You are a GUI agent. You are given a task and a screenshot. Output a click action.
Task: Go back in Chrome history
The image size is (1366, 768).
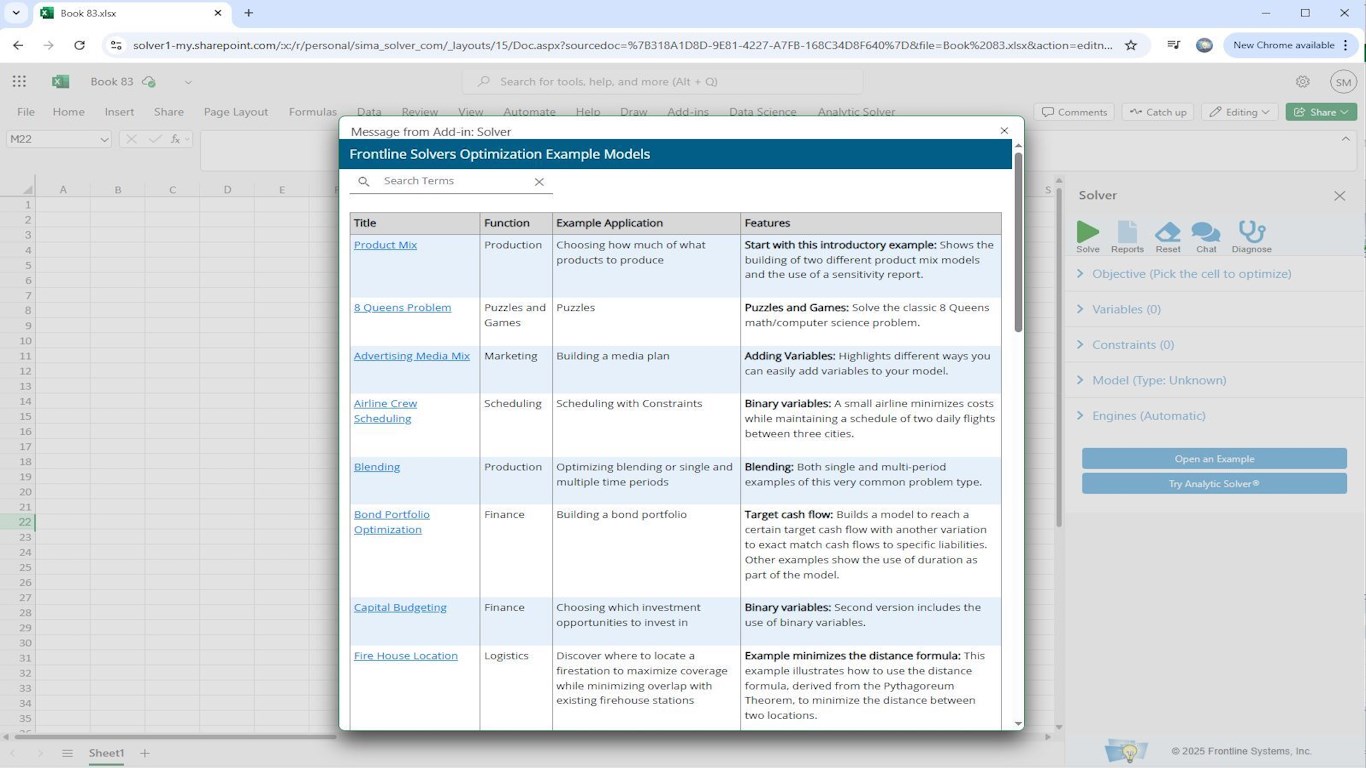pyautogui.click(x=18, y=45)
